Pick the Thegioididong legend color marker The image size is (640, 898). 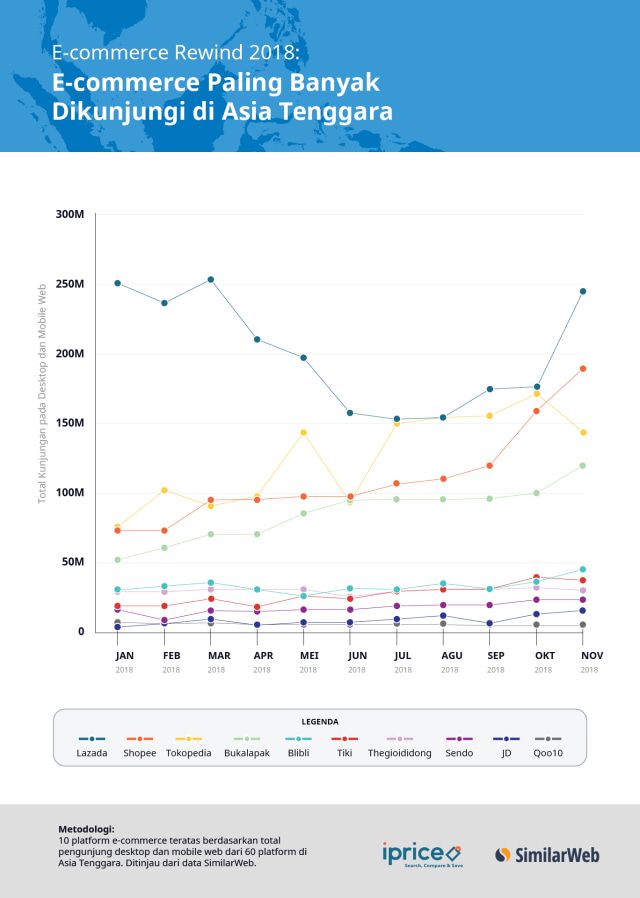pos(400,739)
